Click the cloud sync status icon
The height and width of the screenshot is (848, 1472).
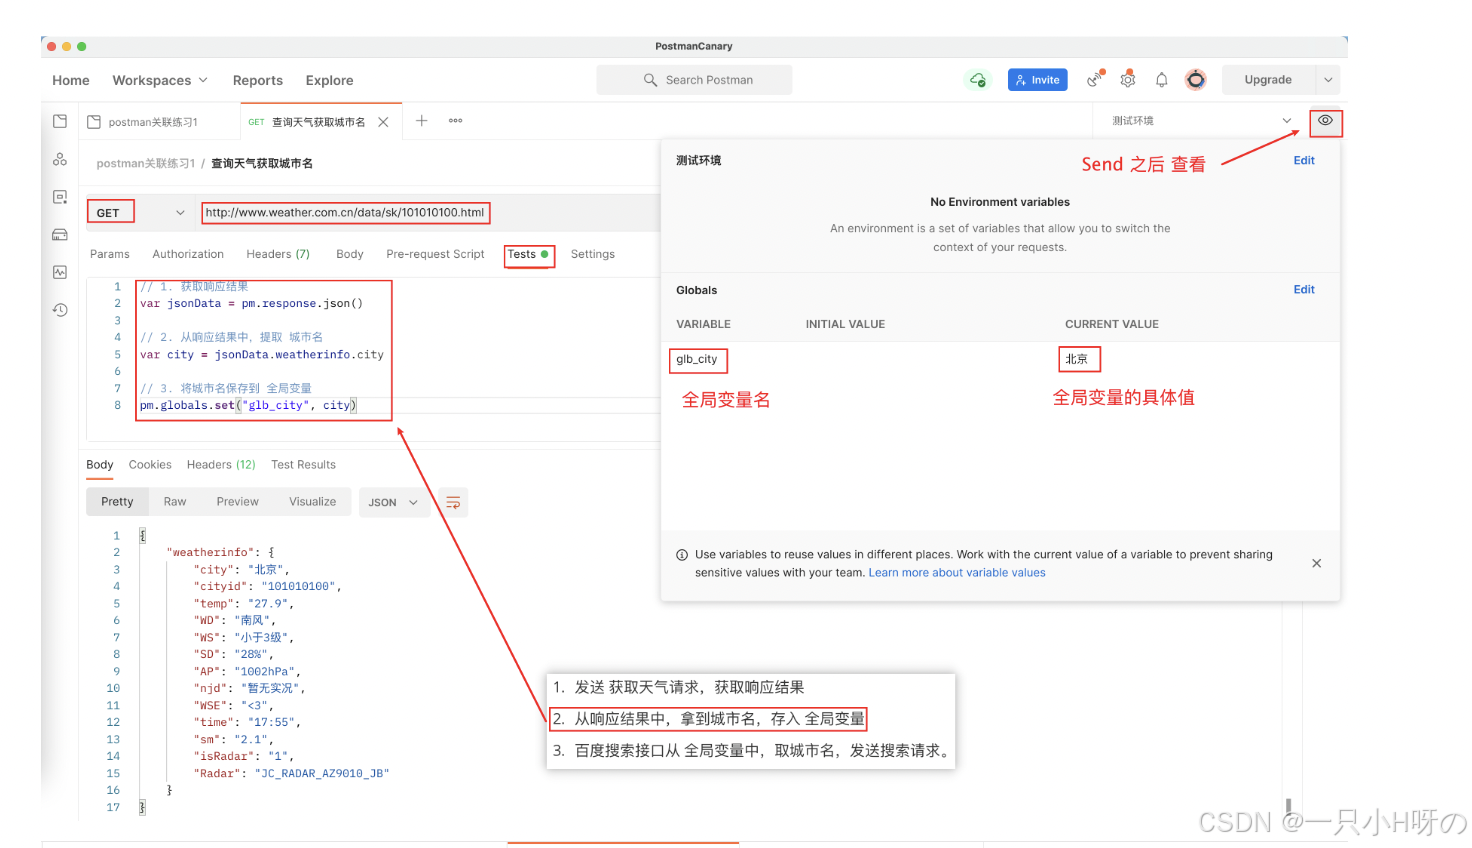[x=978, y=80]
